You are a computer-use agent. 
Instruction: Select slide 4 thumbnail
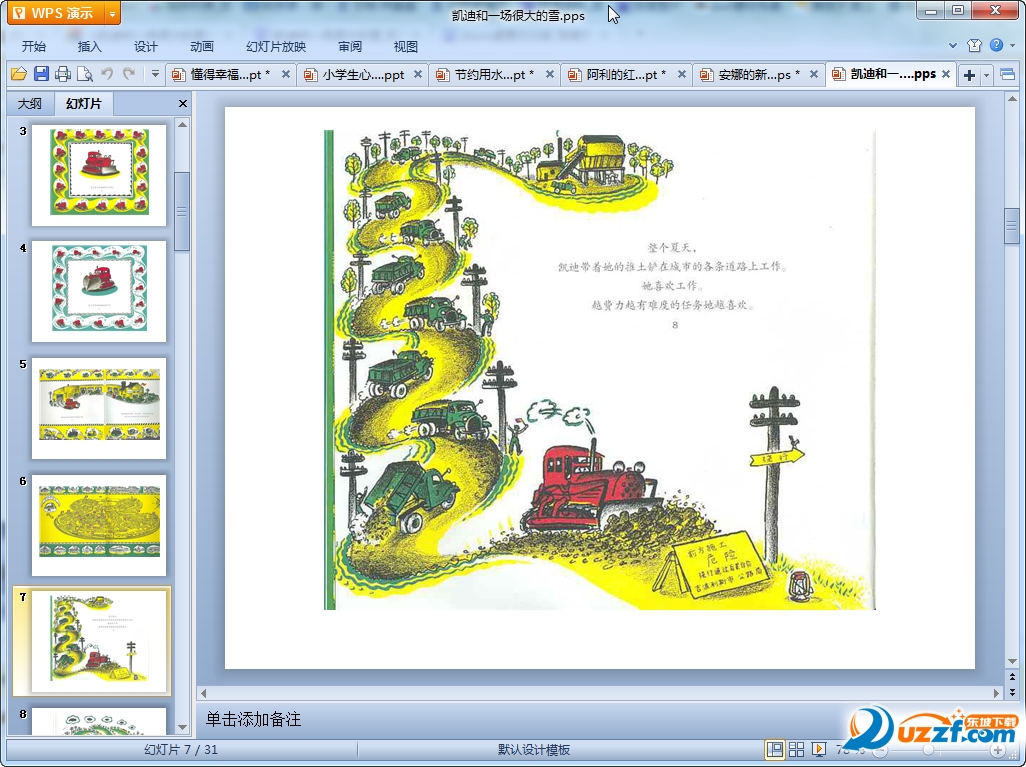coord(99,289)
